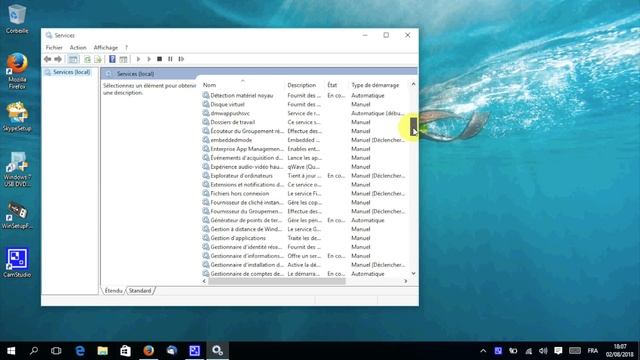Click the Back arrow in Services toolbar
This screenshot has width=640, height=360.
[47, 59]
